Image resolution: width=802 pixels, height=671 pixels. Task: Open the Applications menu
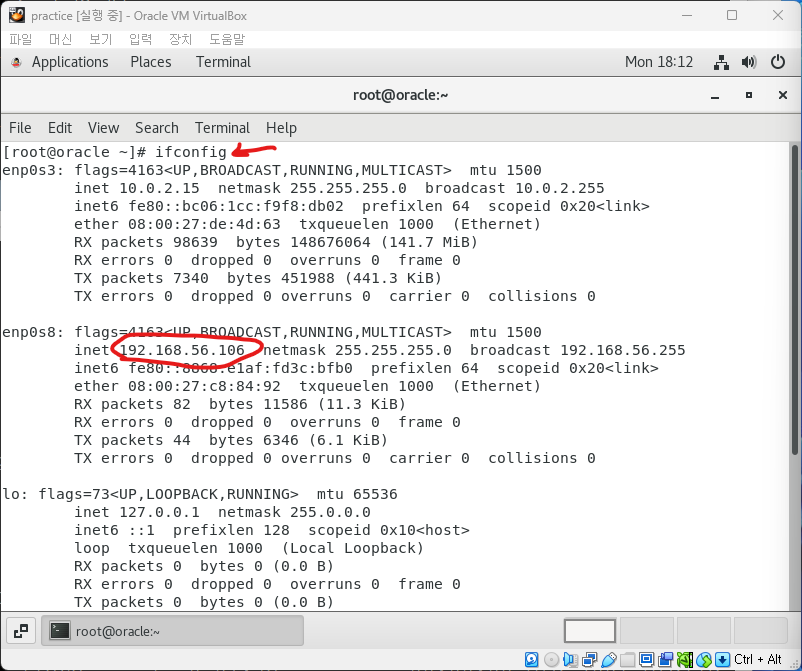click(70, 62)
